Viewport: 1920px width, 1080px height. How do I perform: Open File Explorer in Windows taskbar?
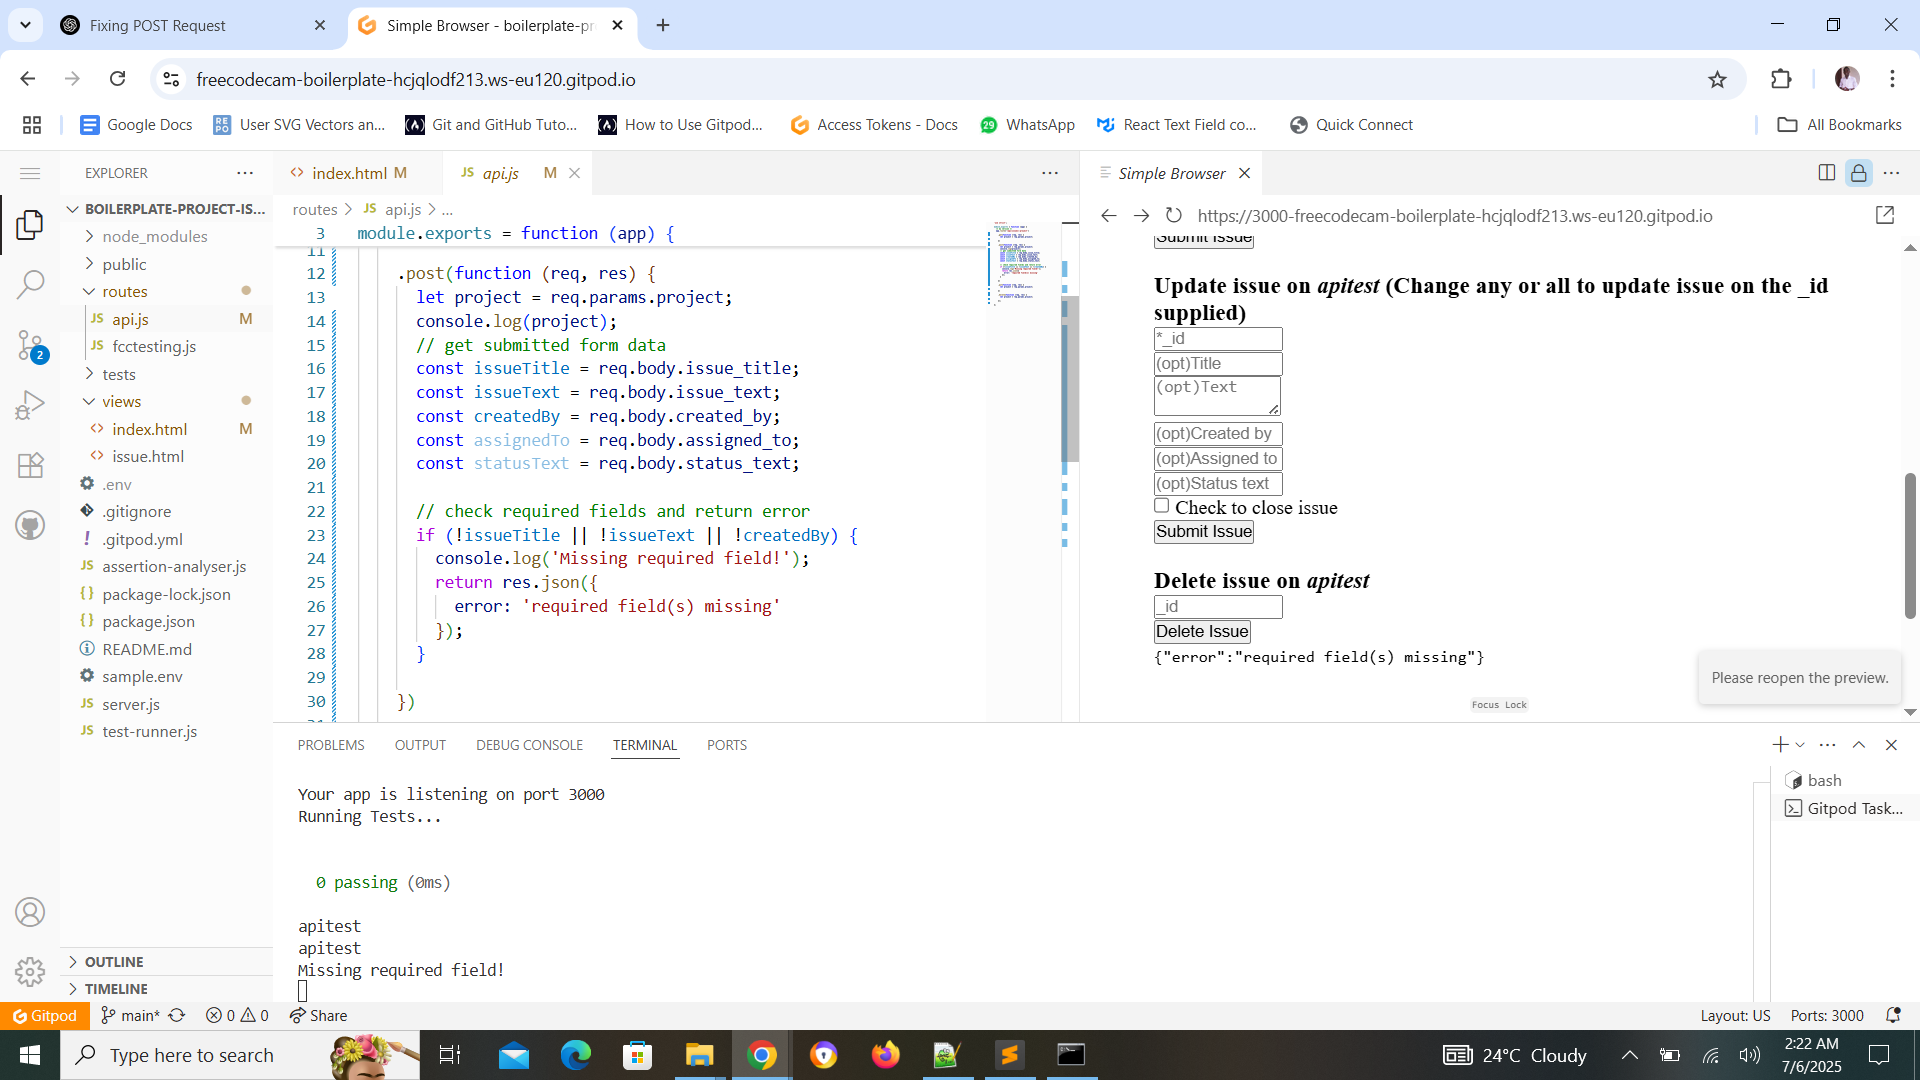(699, 1055)
